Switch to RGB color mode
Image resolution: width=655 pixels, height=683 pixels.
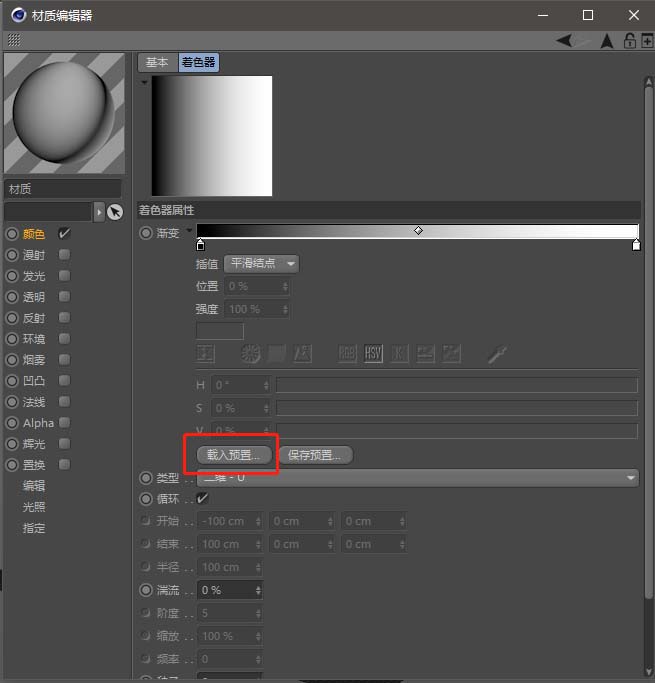(348, 354)
